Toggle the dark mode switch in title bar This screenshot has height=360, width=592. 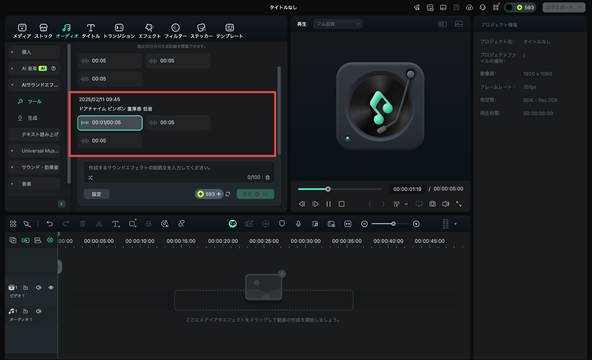[x=509, y=7]
